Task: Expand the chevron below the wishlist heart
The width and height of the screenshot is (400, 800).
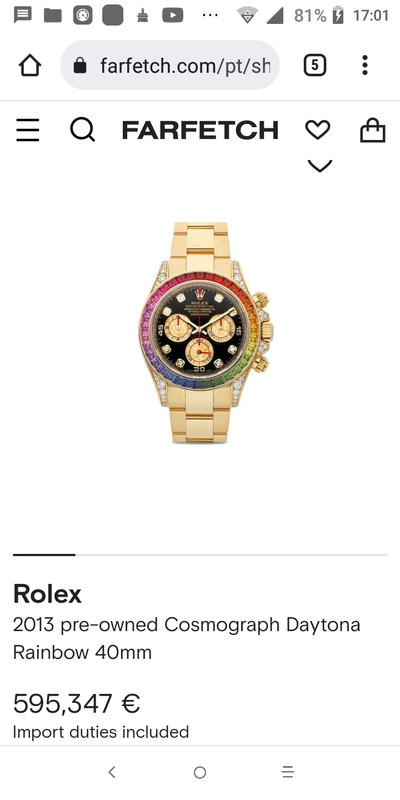Action: [319, 166]
